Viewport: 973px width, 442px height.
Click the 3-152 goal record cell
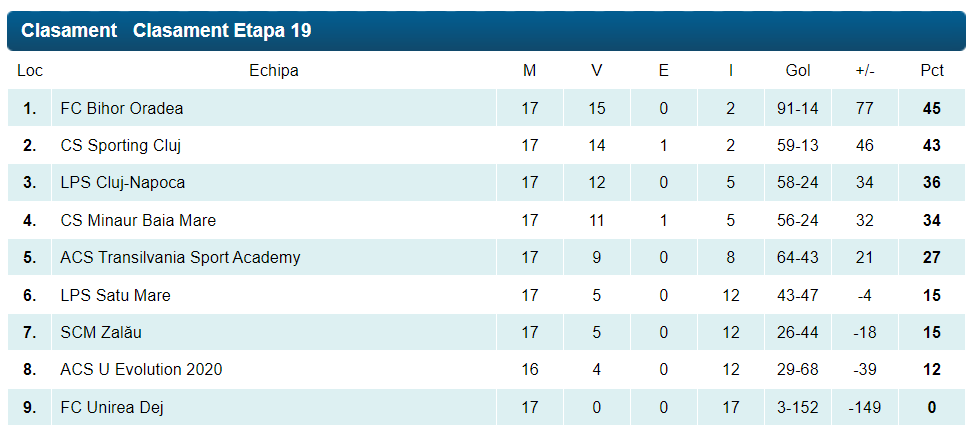[x=798, y=407]
